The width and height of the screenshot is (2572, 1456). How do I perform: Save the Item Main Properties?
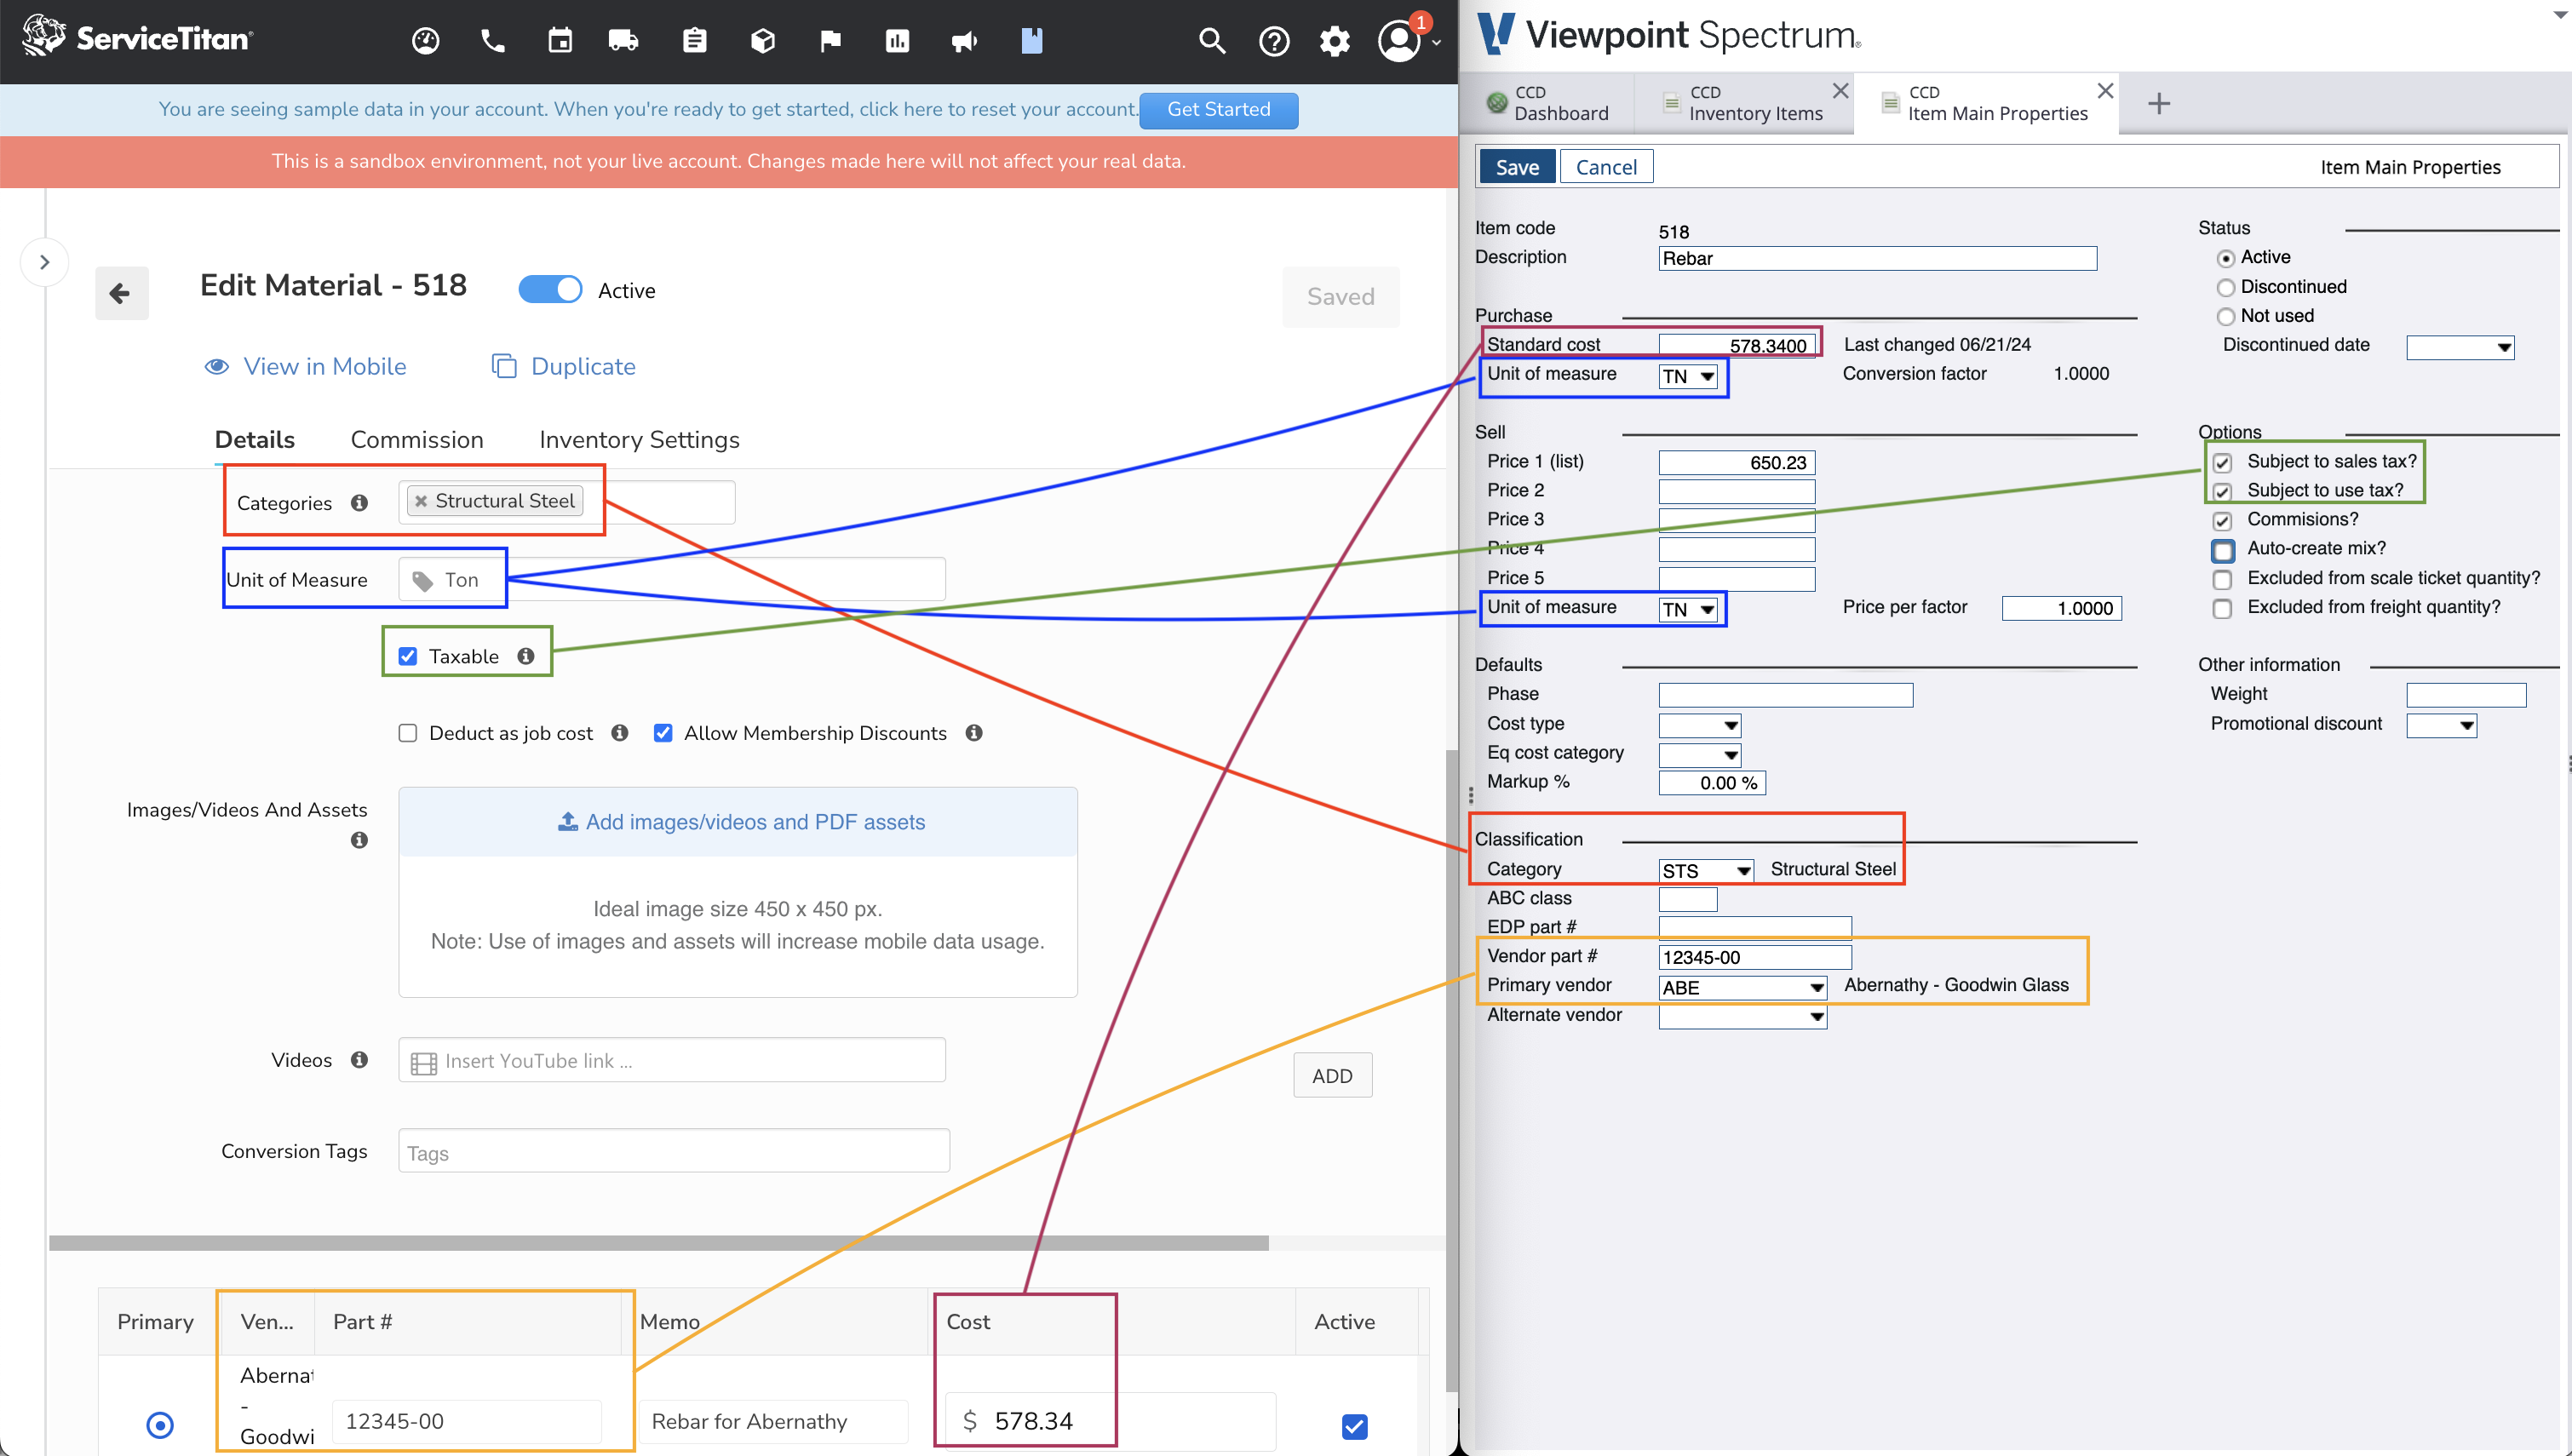pos(1514,166)
